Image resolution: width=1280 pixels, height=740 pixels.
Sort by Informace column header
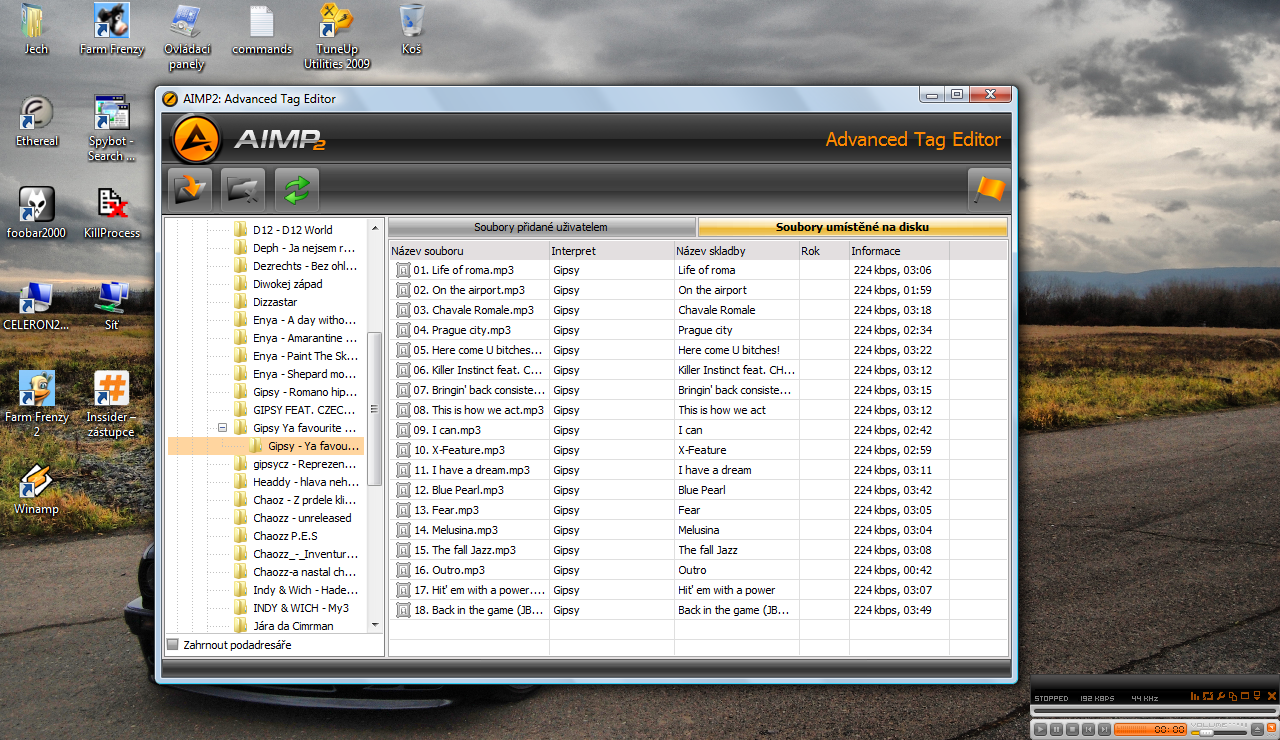[899, 251]
